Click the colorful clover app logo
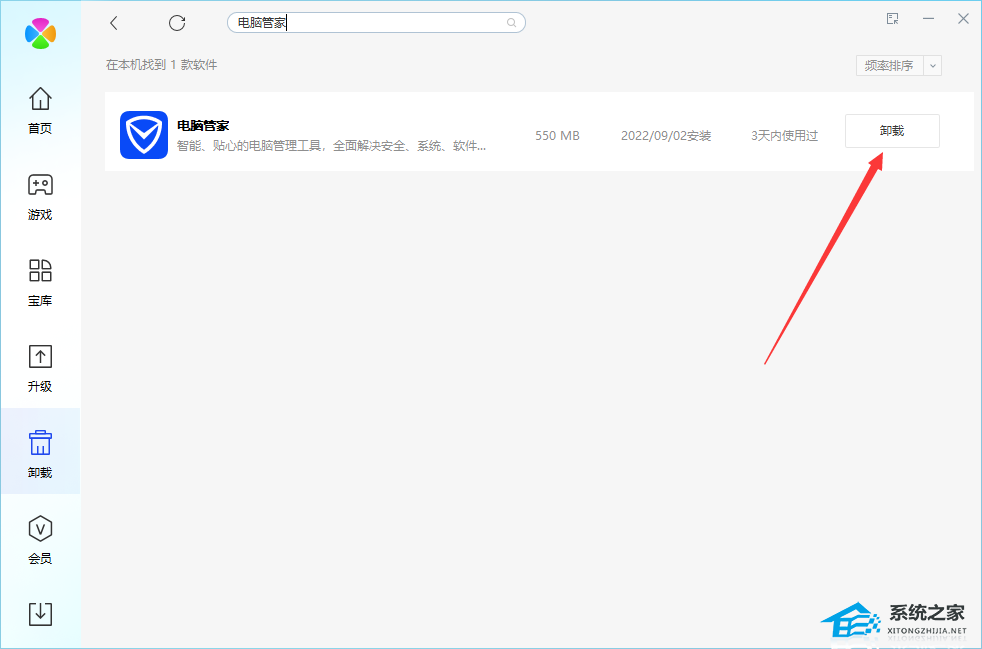This screenshot has height=649, width=982. click(x=41, y=33)
